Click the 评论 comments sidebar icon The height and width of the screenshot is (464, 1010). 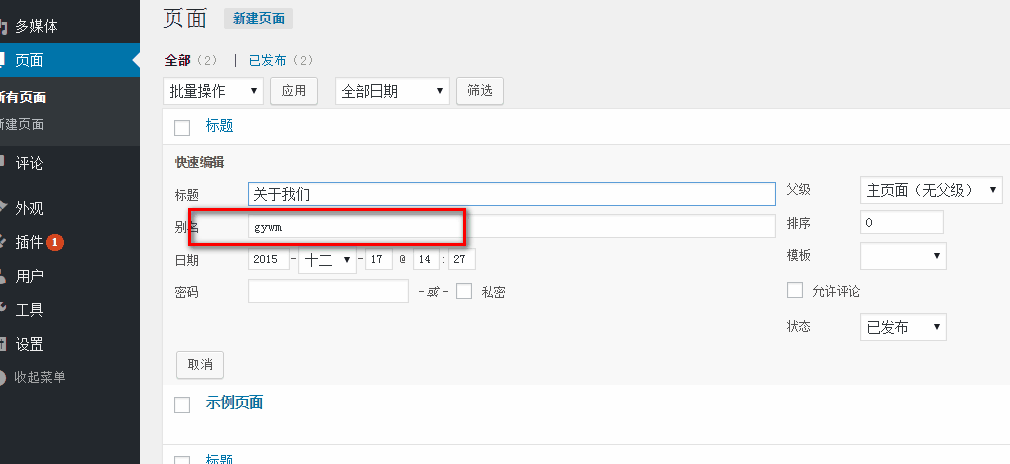[3, 163]
